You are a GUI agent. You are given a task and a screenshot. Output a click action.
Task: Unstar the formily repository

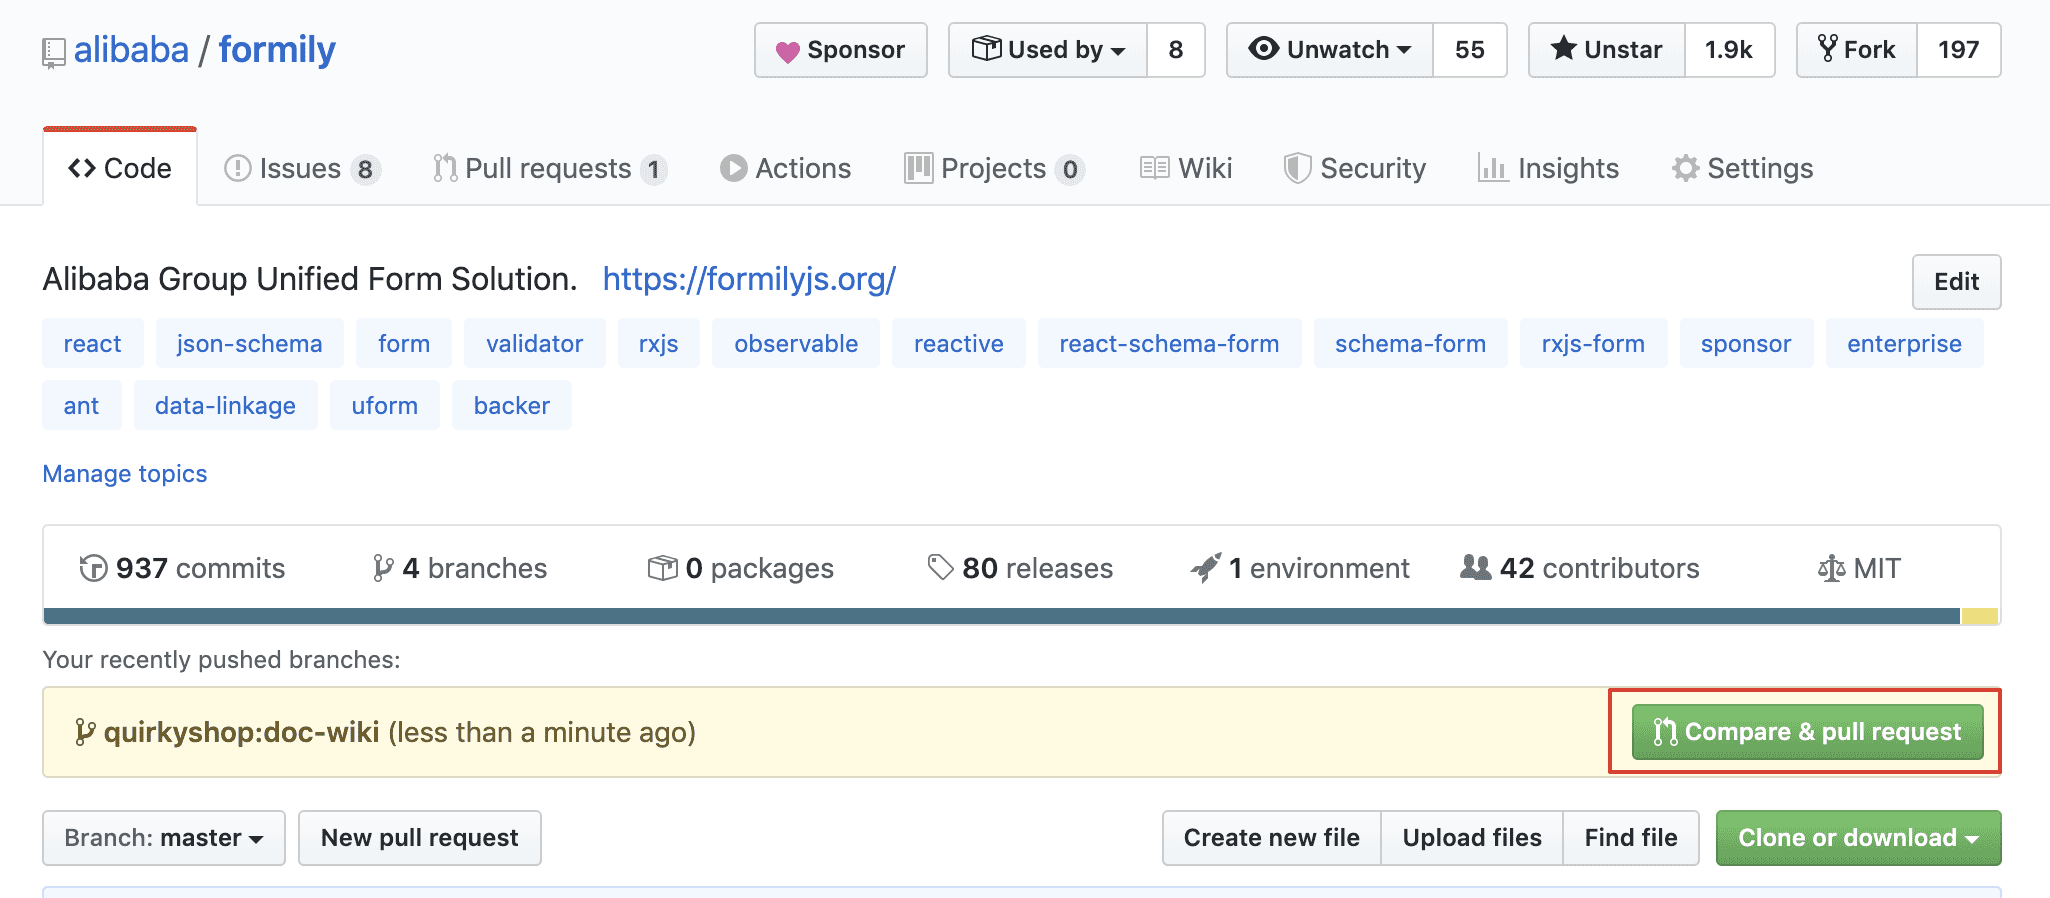1607,50
